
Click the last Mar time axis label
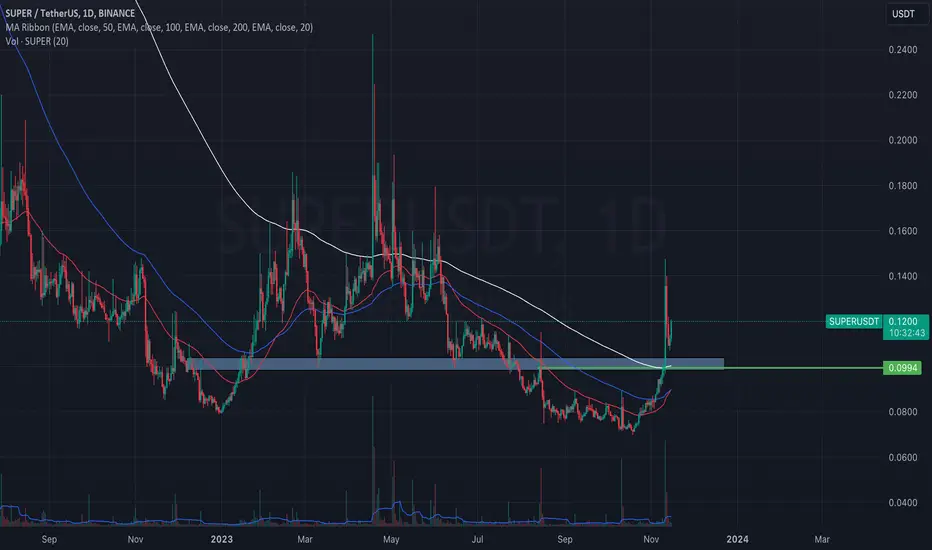pyautogui.click(x=821, y=539)
